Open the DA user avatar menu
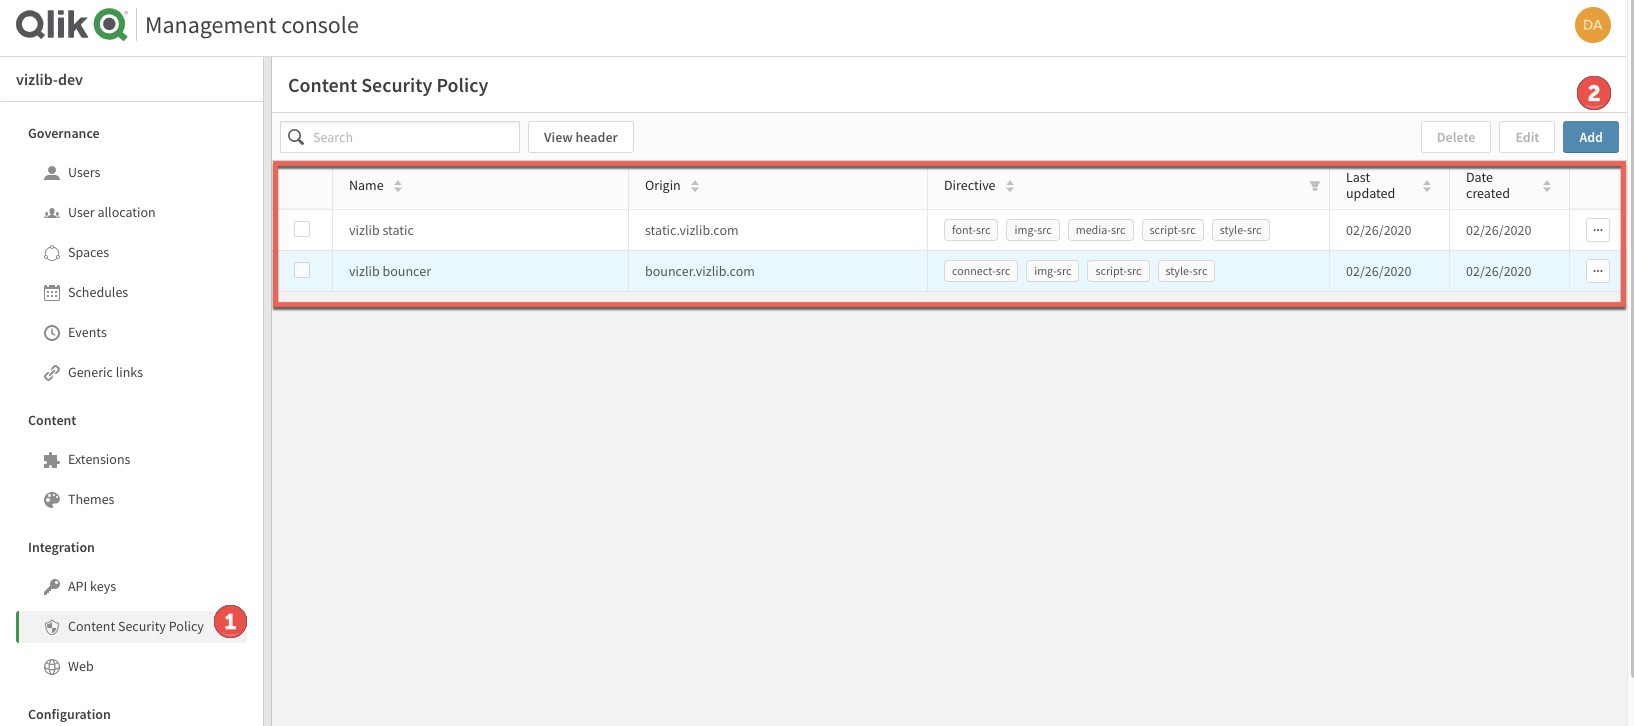 [x=1592, y=25]
